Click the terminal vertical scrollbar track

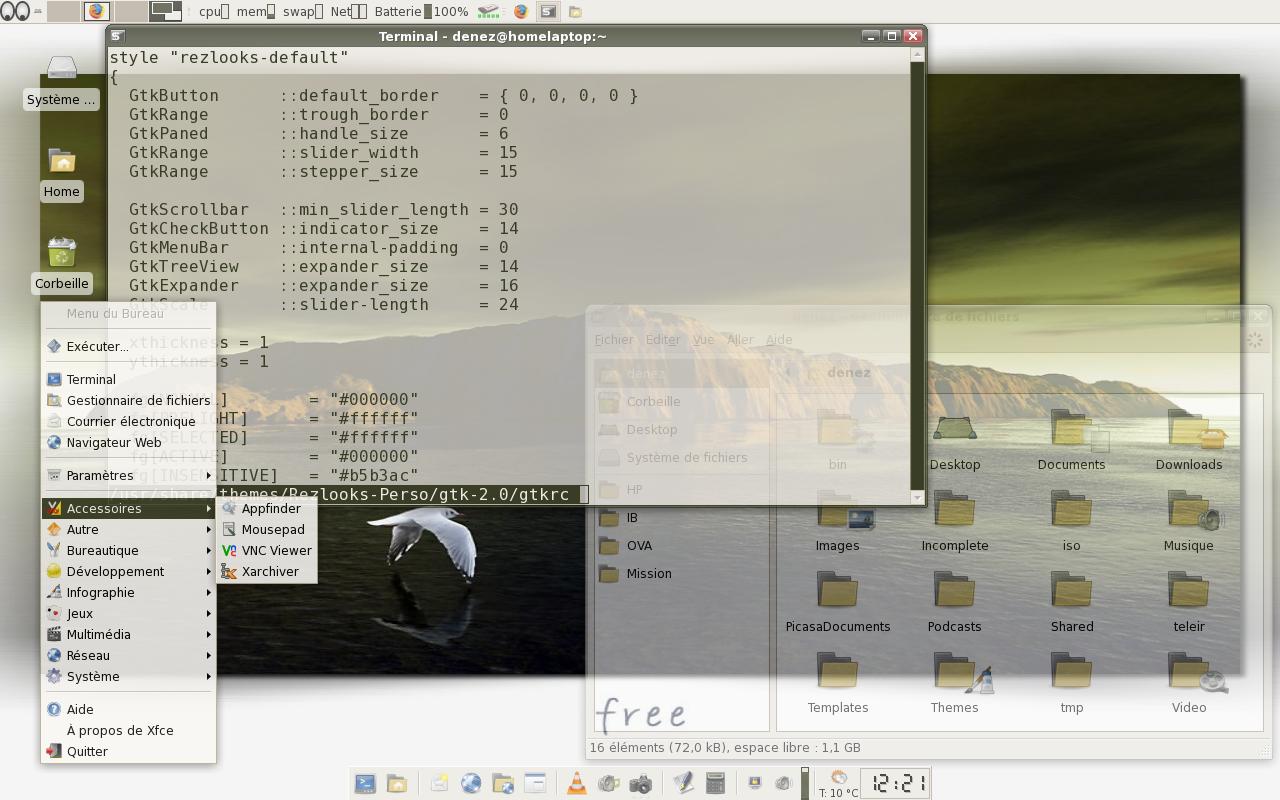(918, 276)
